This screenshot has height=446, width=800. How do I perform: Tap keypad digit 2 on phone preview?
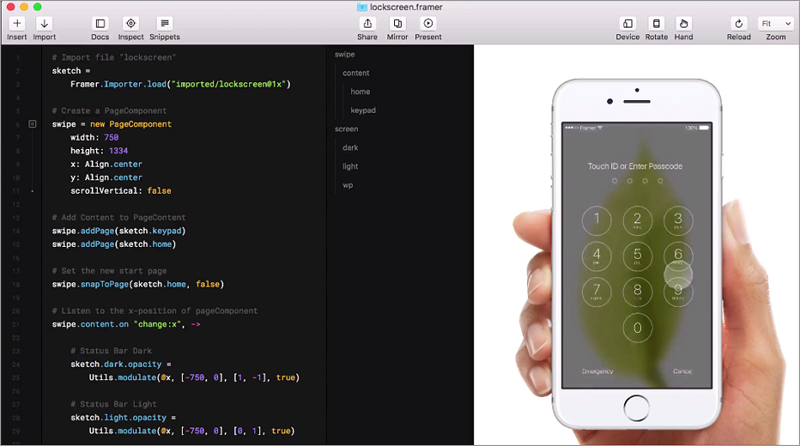[x=637, y=220]
